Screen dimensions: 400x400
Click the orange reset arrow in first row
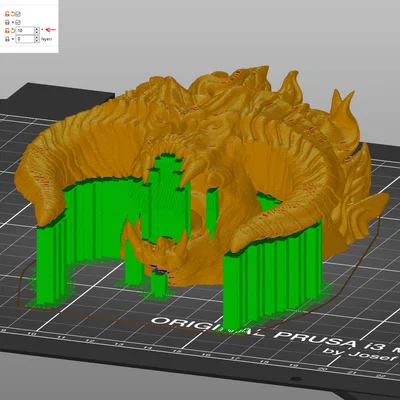pyautogui.click(x=13, y=14)
